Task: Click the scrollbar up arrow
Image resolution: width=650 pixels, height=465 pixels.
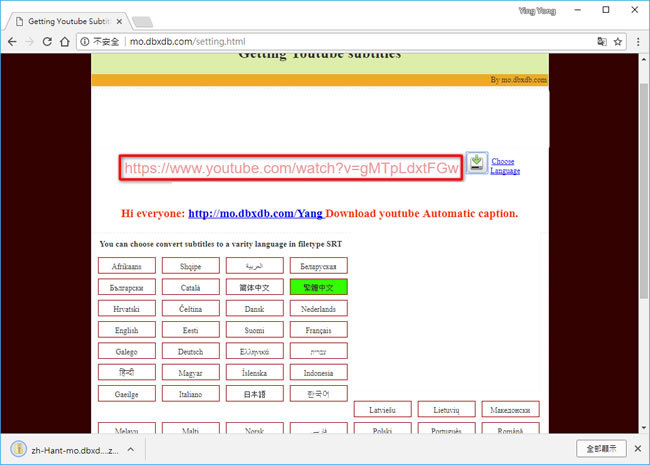Action: coord(643,59)
